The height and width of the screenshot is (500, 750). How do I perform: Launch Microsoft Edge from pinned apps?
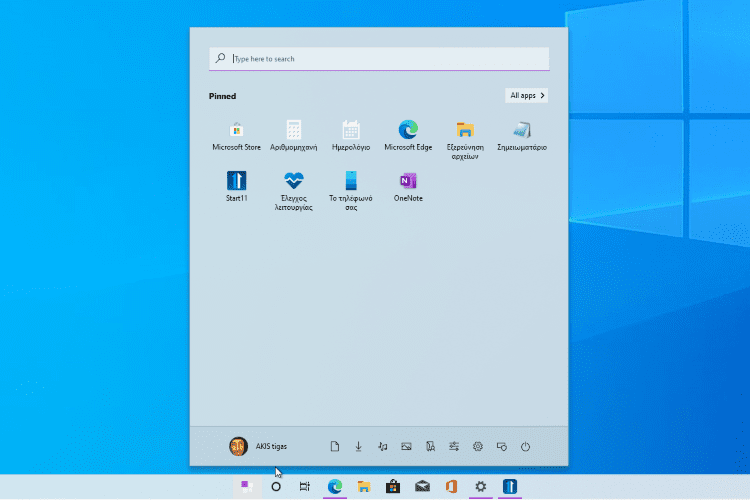tap(408, 136)
